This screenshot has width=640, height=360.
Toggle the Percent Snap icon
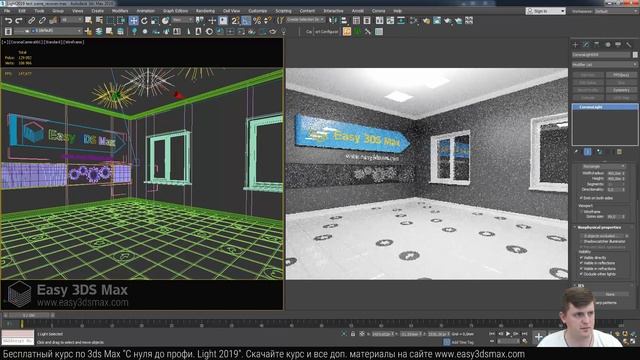tap(257, 20)
